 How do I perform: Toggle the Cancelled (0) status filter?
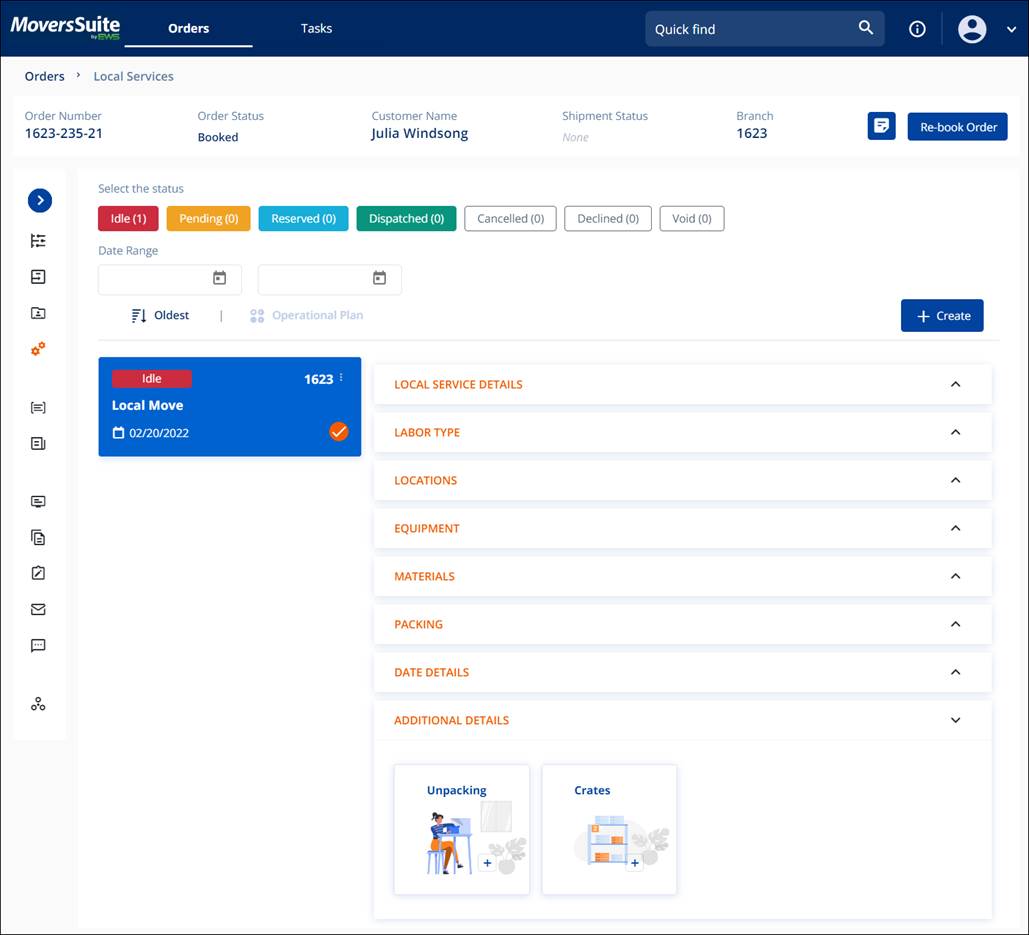(x=510, y=218)
